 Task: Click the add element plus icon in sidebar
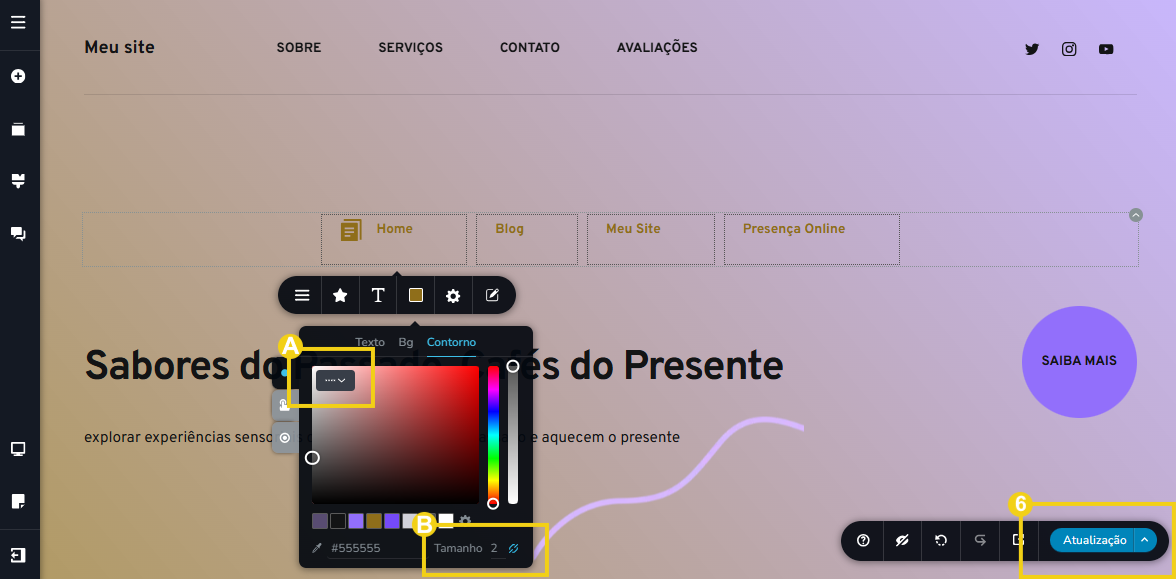[18, 76]
